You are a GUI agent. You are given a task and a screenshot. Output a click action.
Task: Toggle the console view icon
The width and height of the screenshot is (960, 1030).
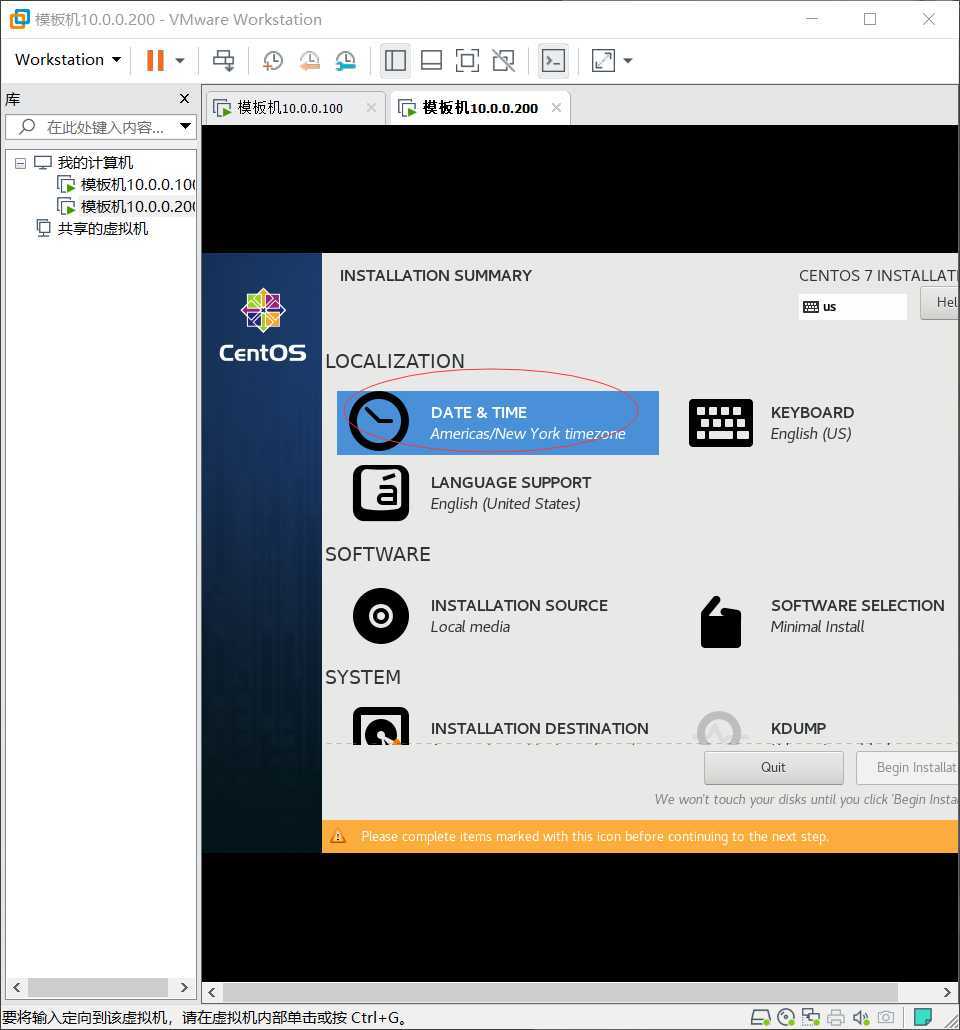tap(553, 60)
